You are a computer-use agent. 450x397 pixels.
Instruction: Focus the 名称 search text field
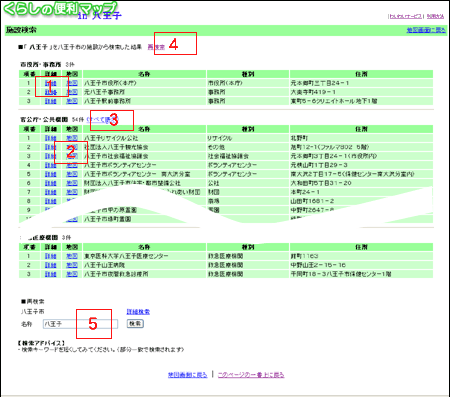coord(80,324)
